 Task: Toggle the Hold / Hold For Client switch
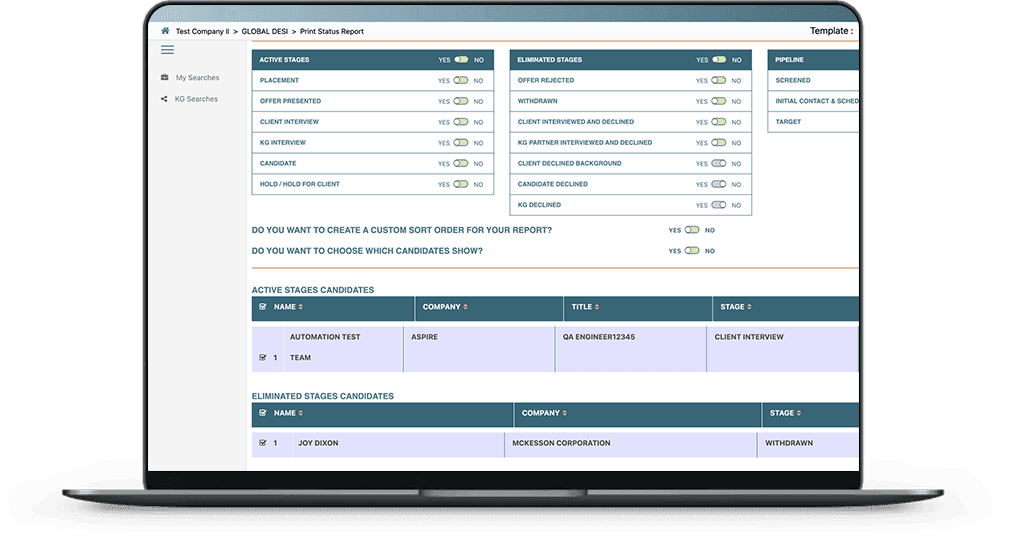(x=461, y=184)
